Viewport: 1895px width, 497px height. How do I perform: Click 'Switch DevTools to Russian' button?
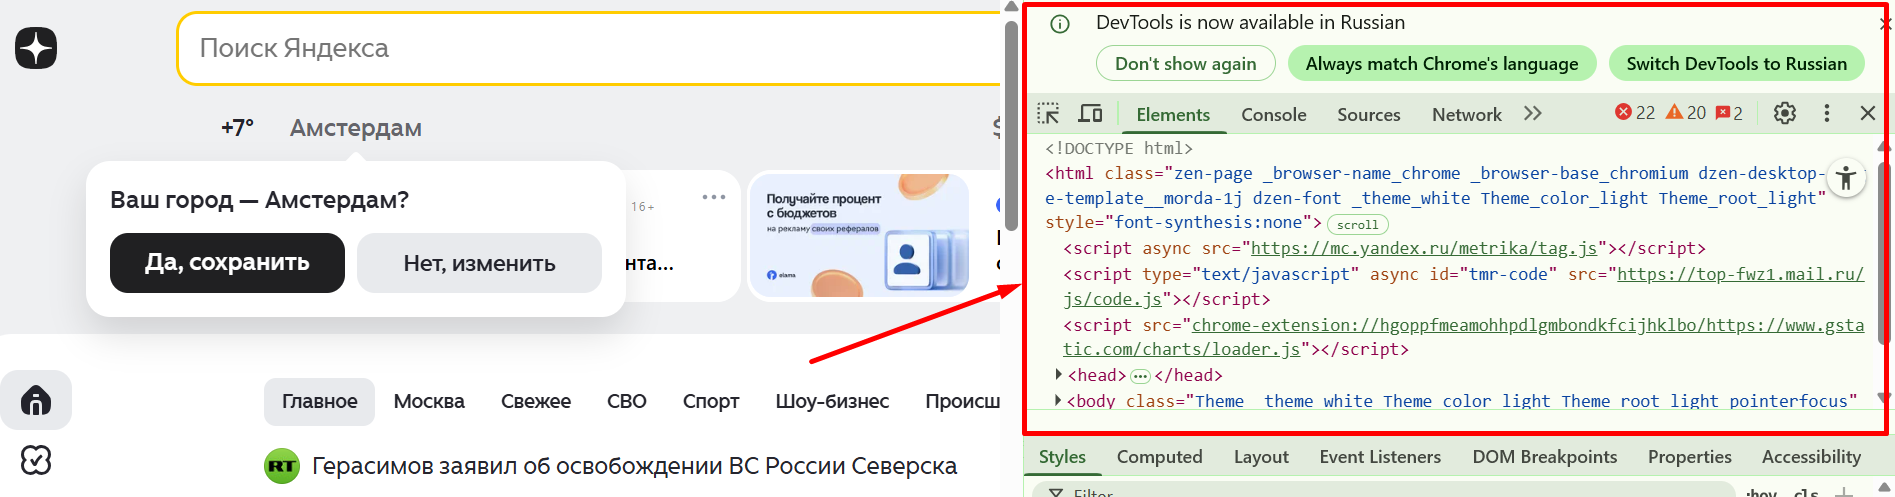pos(1736,64)
